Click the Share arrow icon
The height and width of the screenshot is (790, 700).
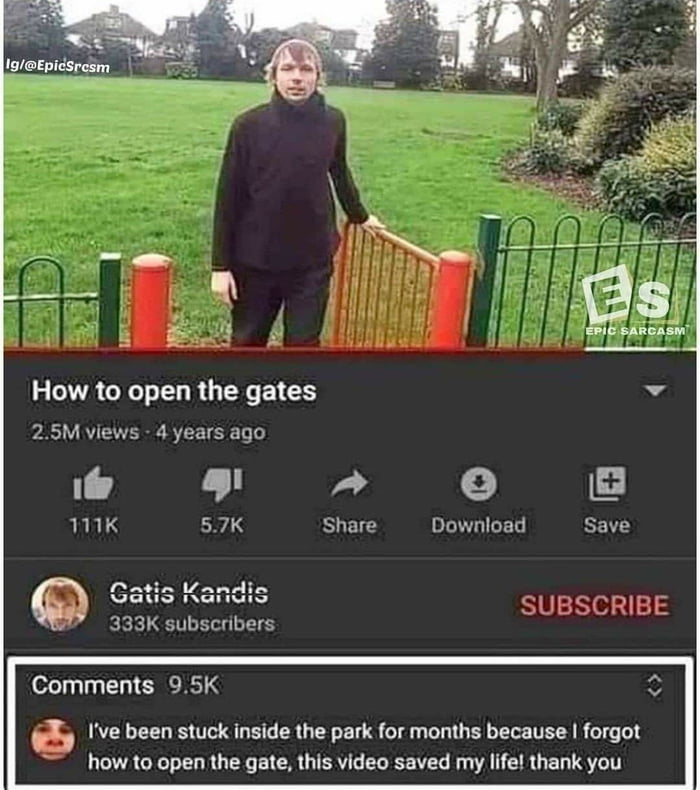pyautogui.click(x=349, y=484)
